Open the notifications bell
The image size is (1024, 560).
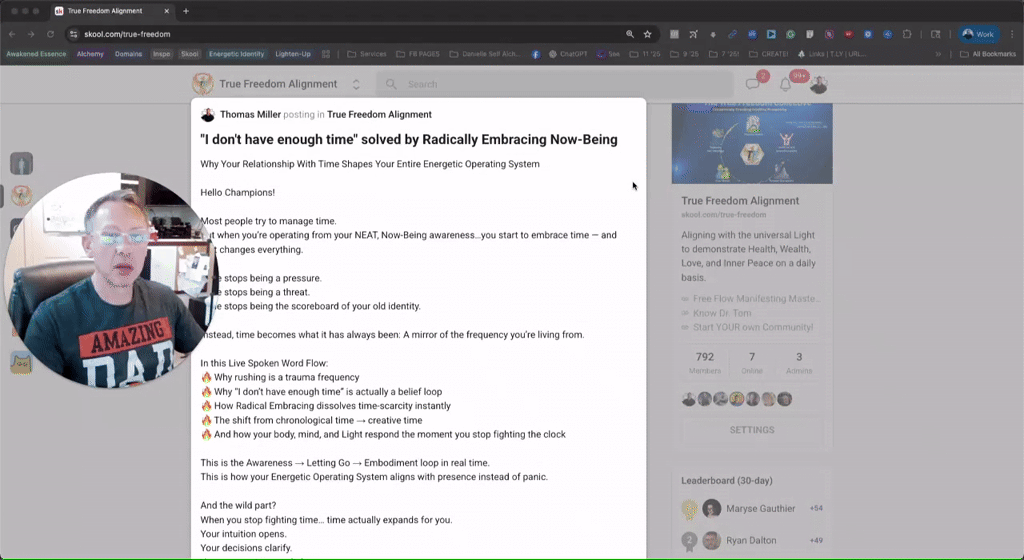786,84
